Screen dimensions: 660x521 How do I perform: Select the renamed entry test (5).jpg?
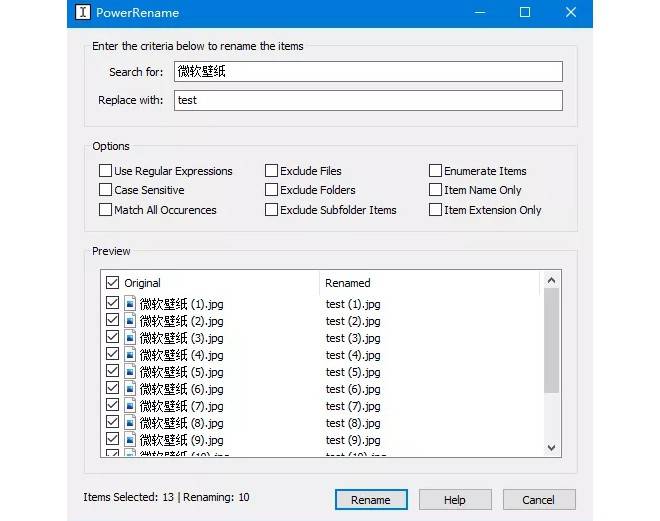click(353, 372)
